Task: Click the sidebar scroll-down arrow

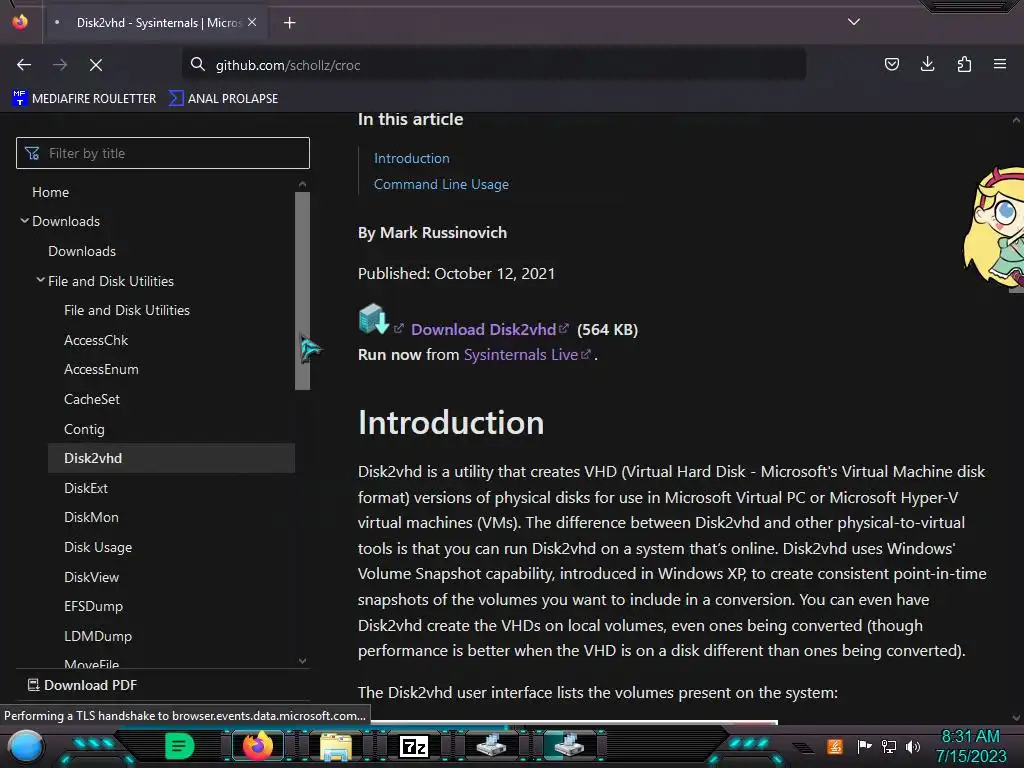Action: (x=302, y=661)
